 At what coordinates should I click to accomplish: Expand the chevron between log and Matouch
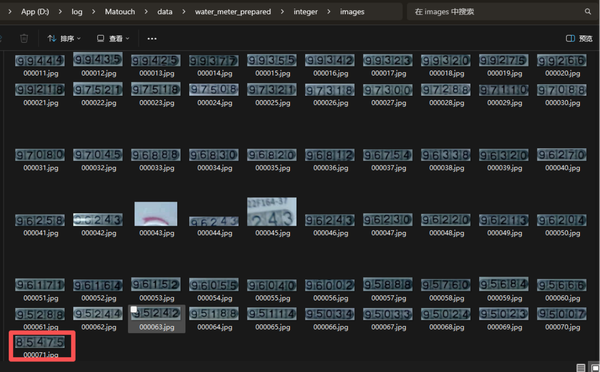coord(93,12)
